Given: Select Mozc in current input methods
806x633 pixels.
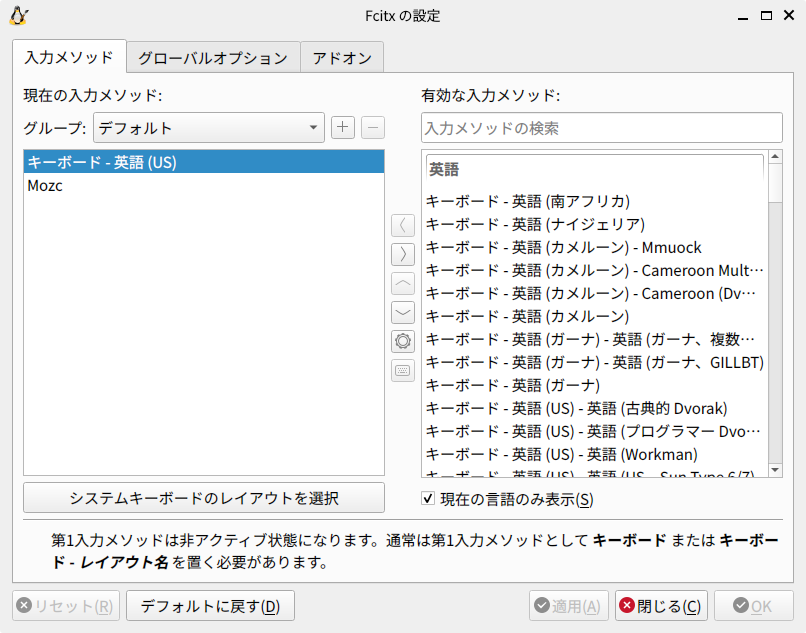Looking at the screenshot, I should point(204,185).
